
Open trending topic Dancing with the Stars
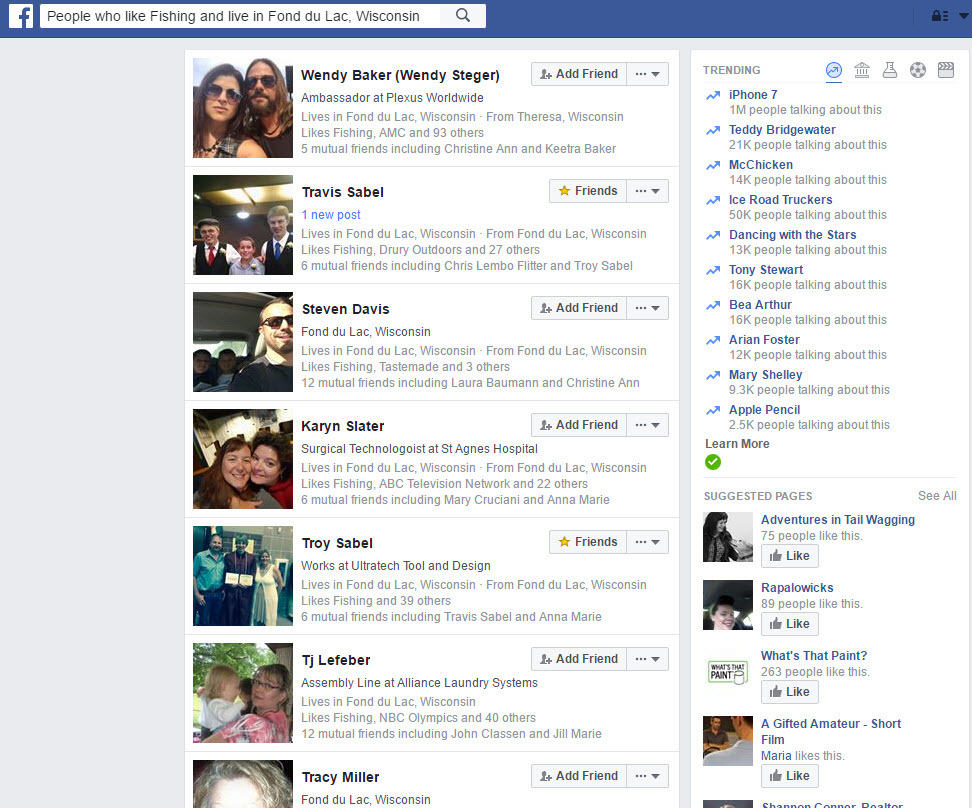coord(792,235)
